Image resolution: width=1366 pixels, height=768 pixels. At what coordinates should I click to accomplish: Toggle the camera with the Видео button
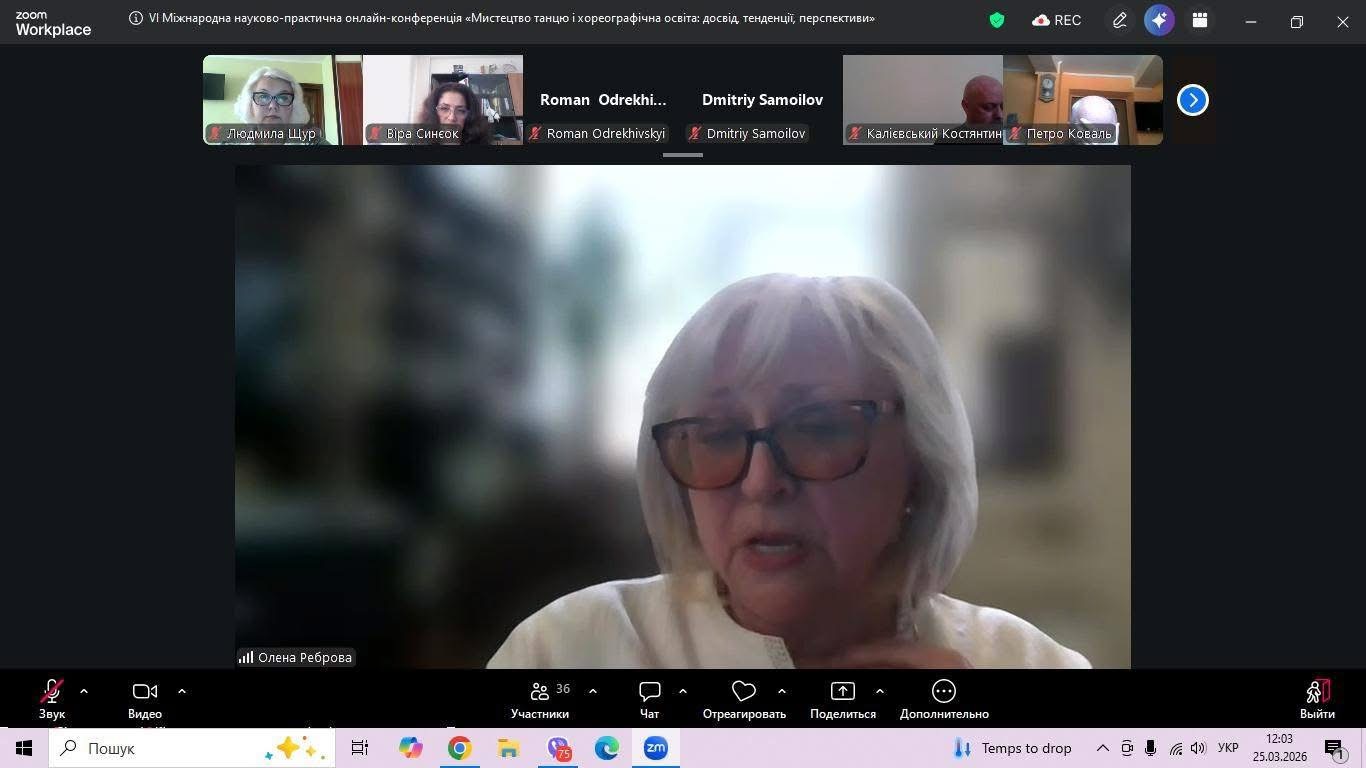point(145,700)
